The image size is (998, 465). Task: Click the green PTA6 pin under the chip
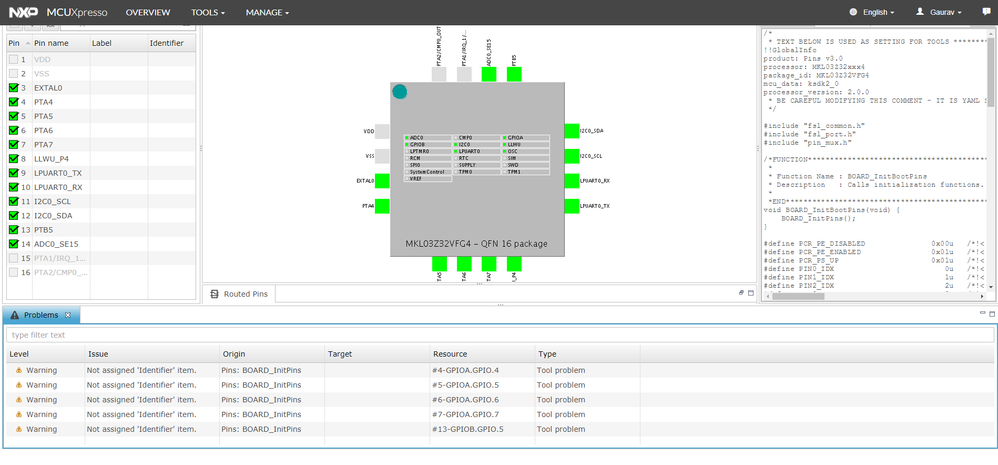[464, 264]
